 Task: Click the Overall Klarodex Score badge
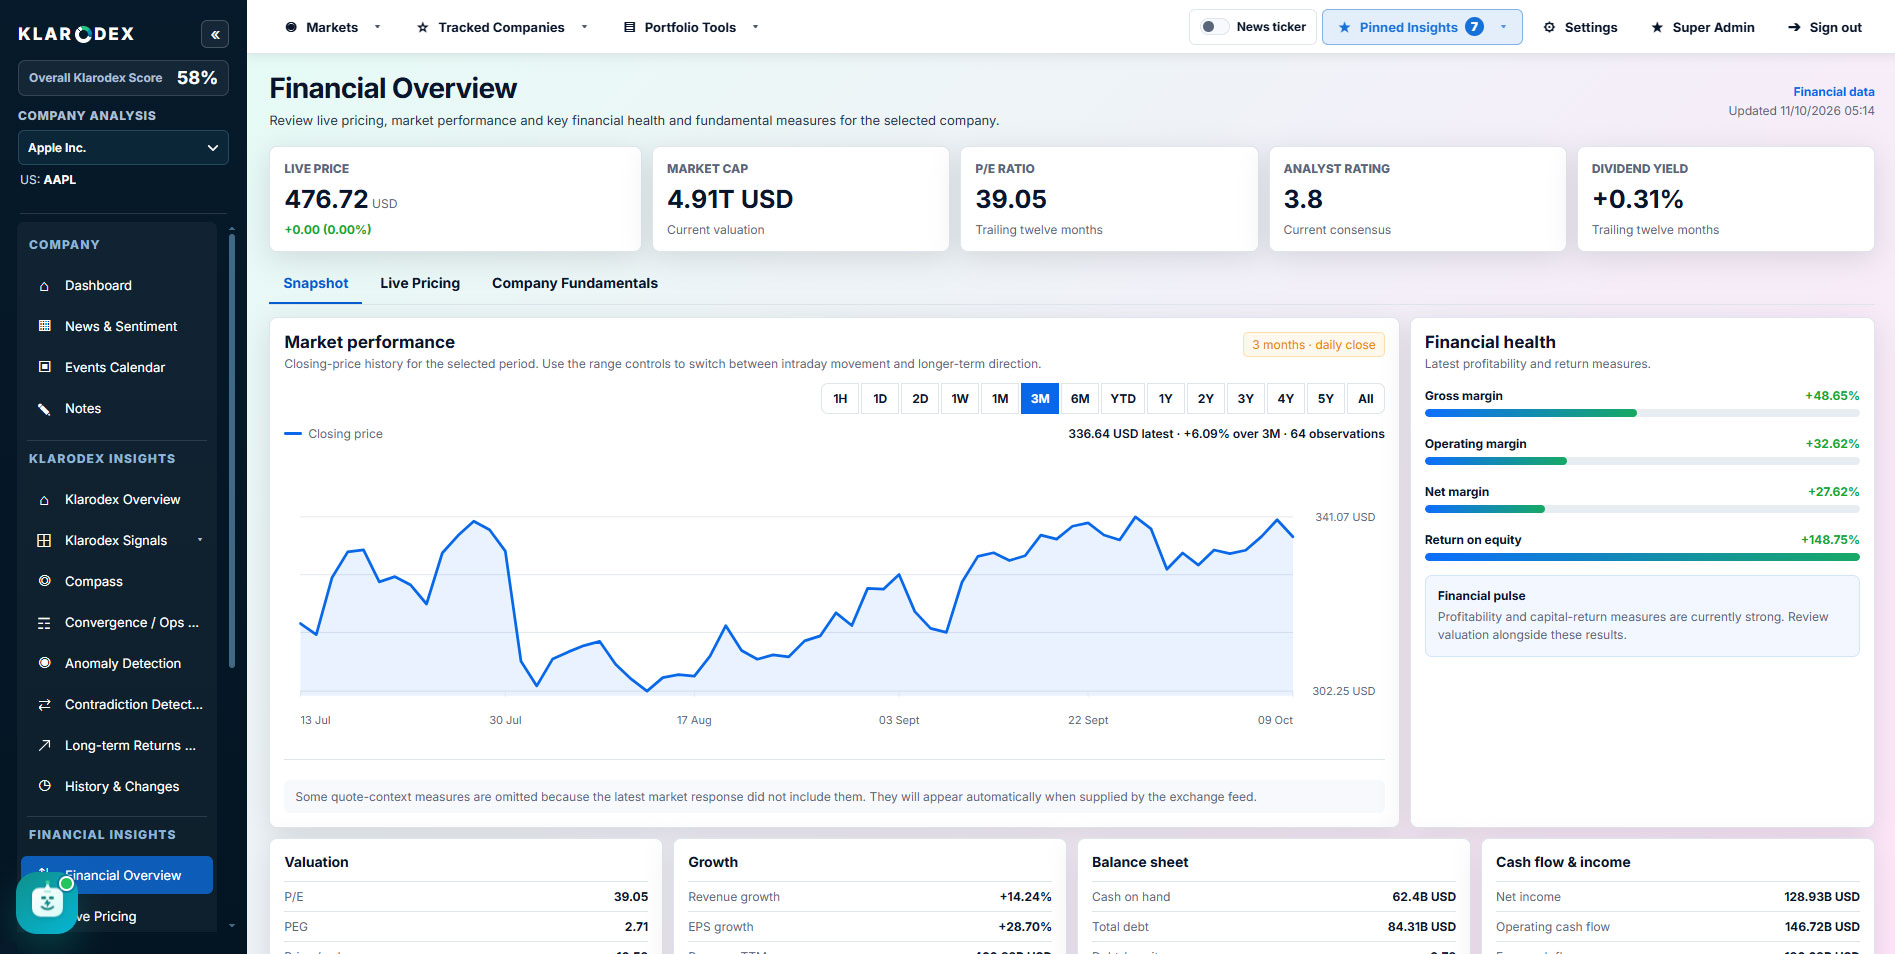(123, 78)
